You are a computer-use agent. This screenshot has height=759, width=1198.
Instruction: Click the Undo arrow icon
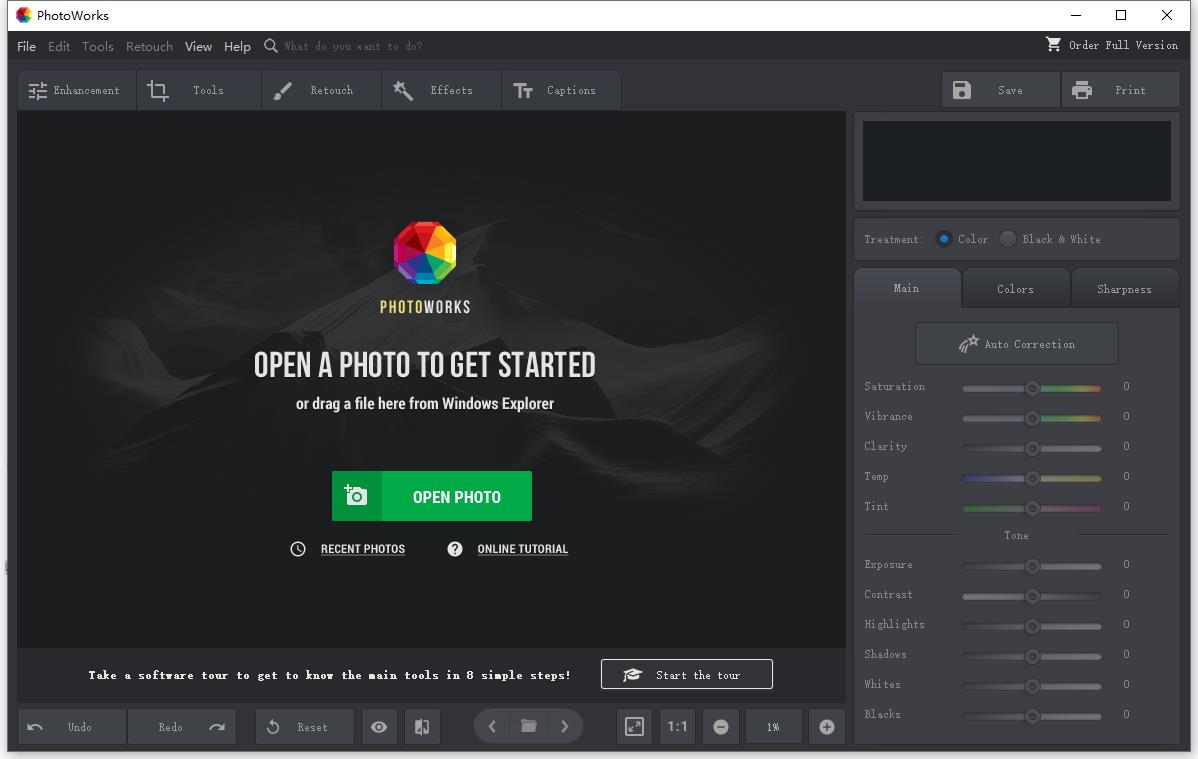point(36,727)
